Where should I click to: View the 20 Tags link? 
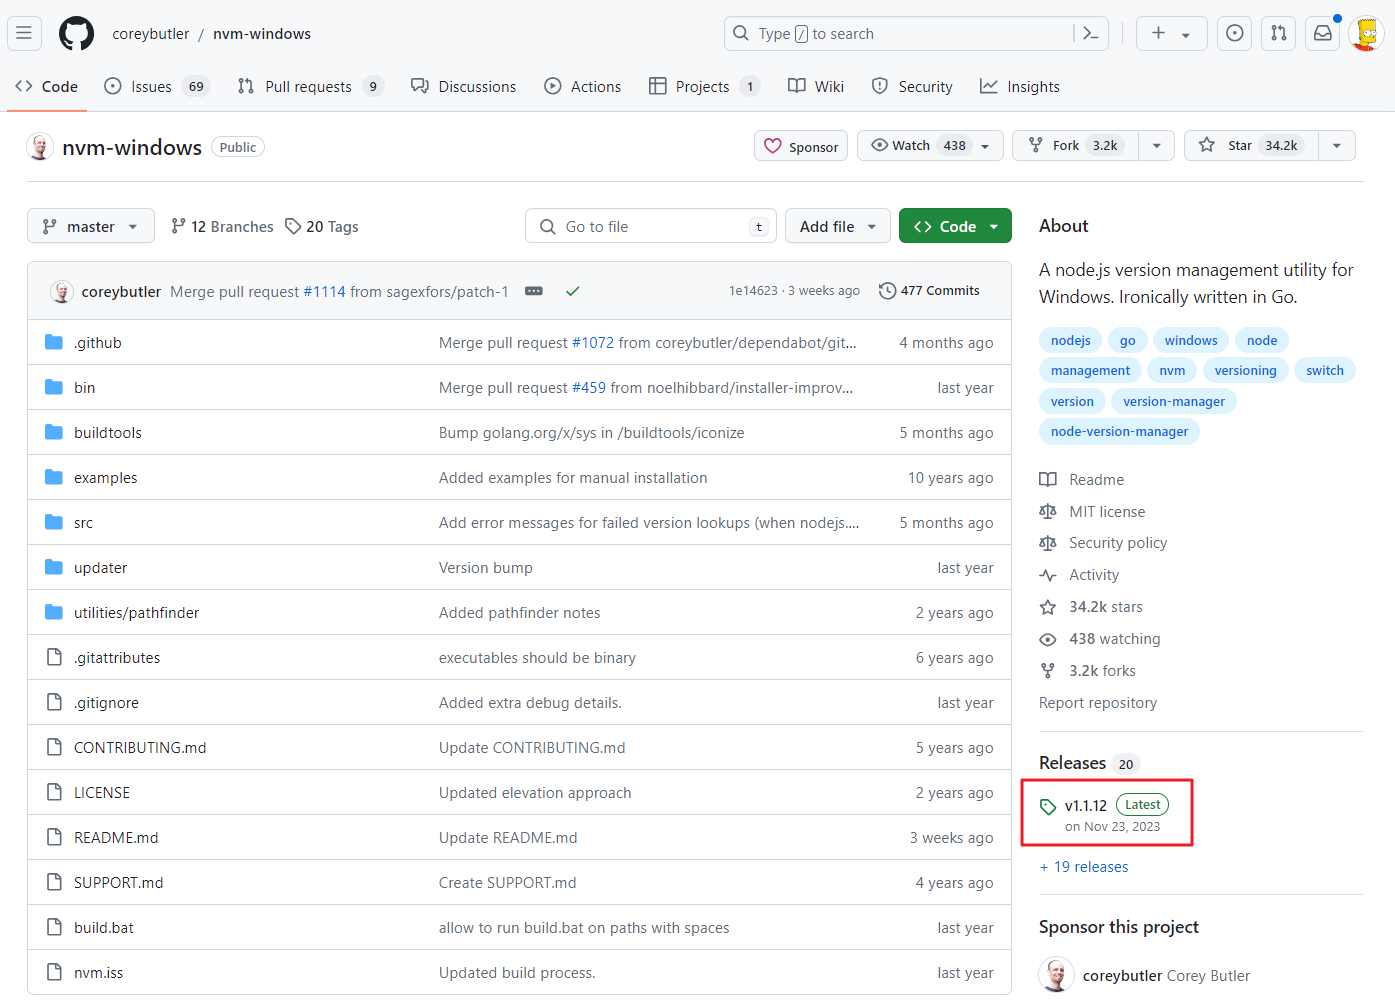tap(322, 227)
